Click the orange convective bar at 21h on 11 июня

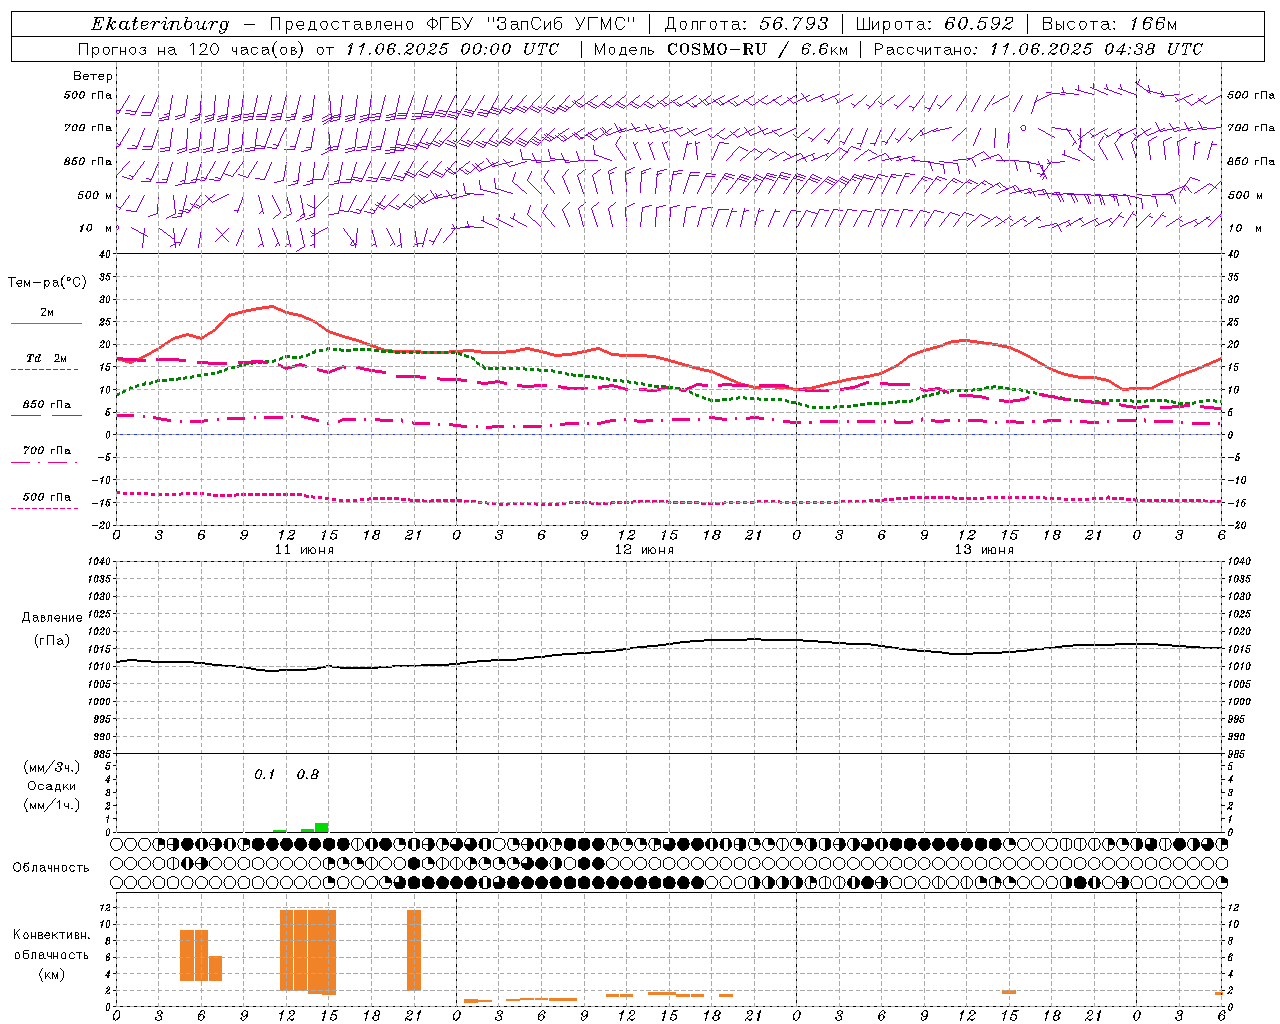tap(414, 950)
